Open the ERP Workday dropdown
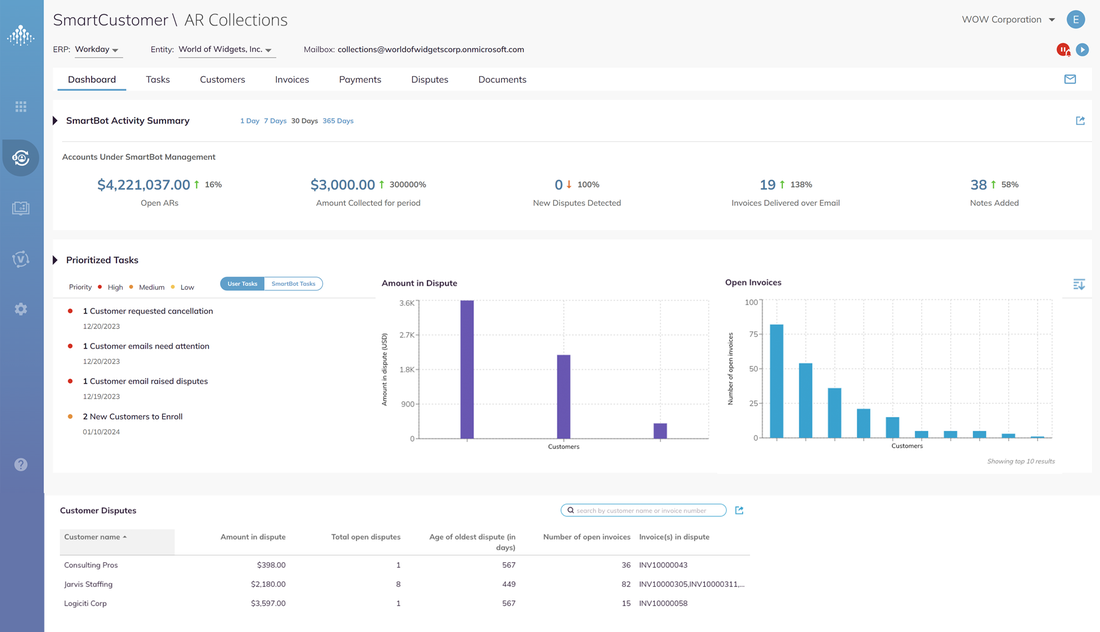Image resolution: width=1100 pixels, height=632 pixels. [x=97, y=48]
